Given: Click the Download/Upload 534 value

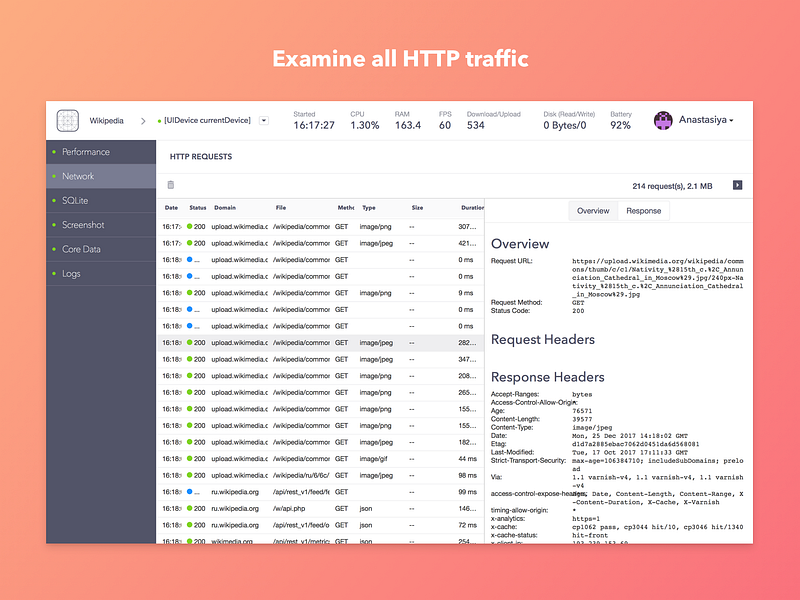Looking at the screenshot, I should coord(476,126).
